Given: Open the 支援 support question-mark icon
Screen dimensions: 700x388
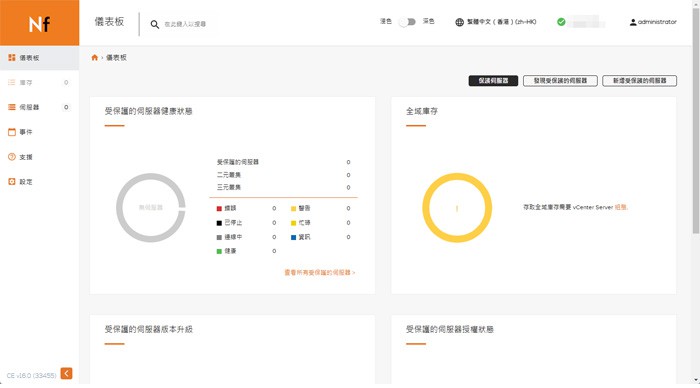Looking at the screenshot, I should [x=12, y=157].
